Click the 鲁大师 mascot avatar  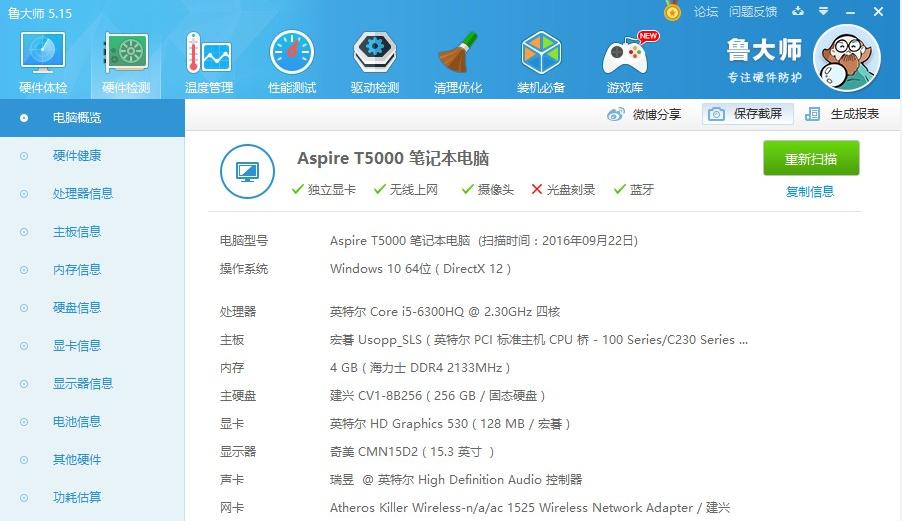[x=846, y=58]
